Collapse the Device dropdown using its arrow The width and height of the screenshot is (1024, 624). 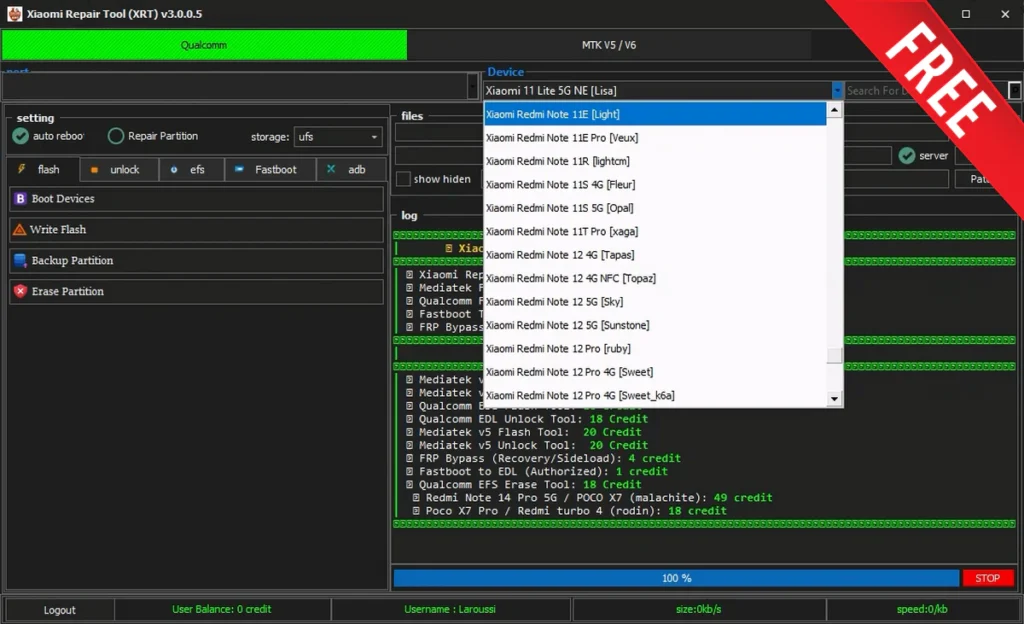[x=837, y=91]
